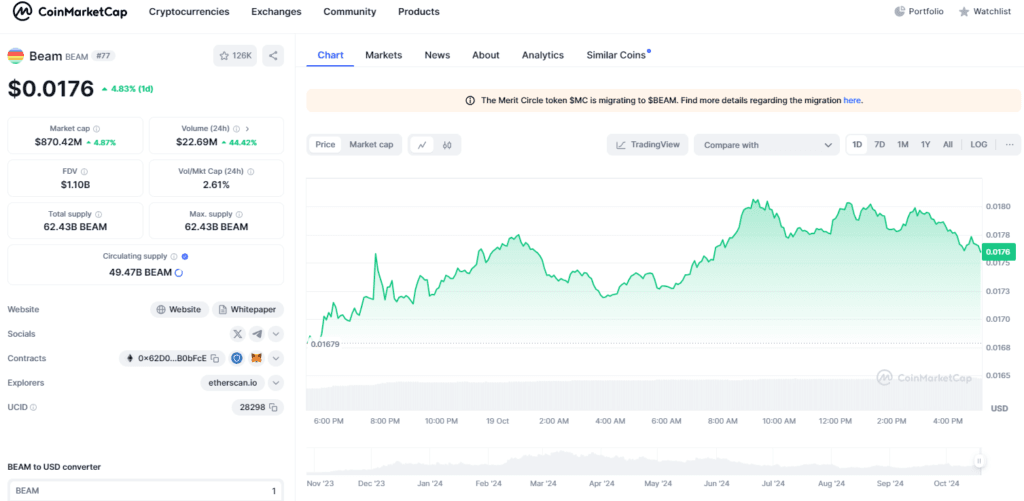Click the #77 rank badge

click(103, 56)
